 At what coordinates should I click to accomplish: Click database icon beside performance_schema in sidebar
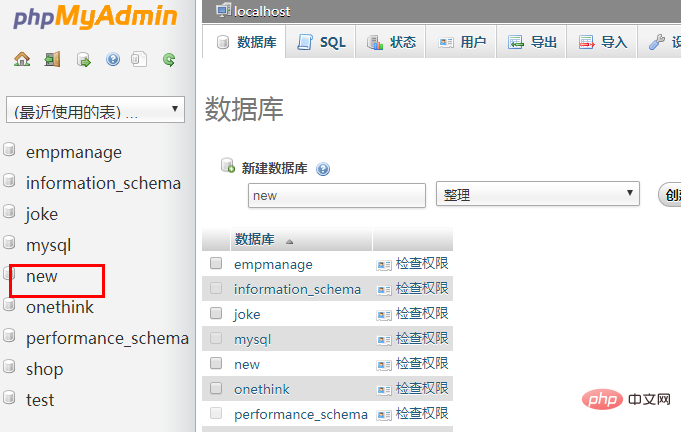click(9, 335)
